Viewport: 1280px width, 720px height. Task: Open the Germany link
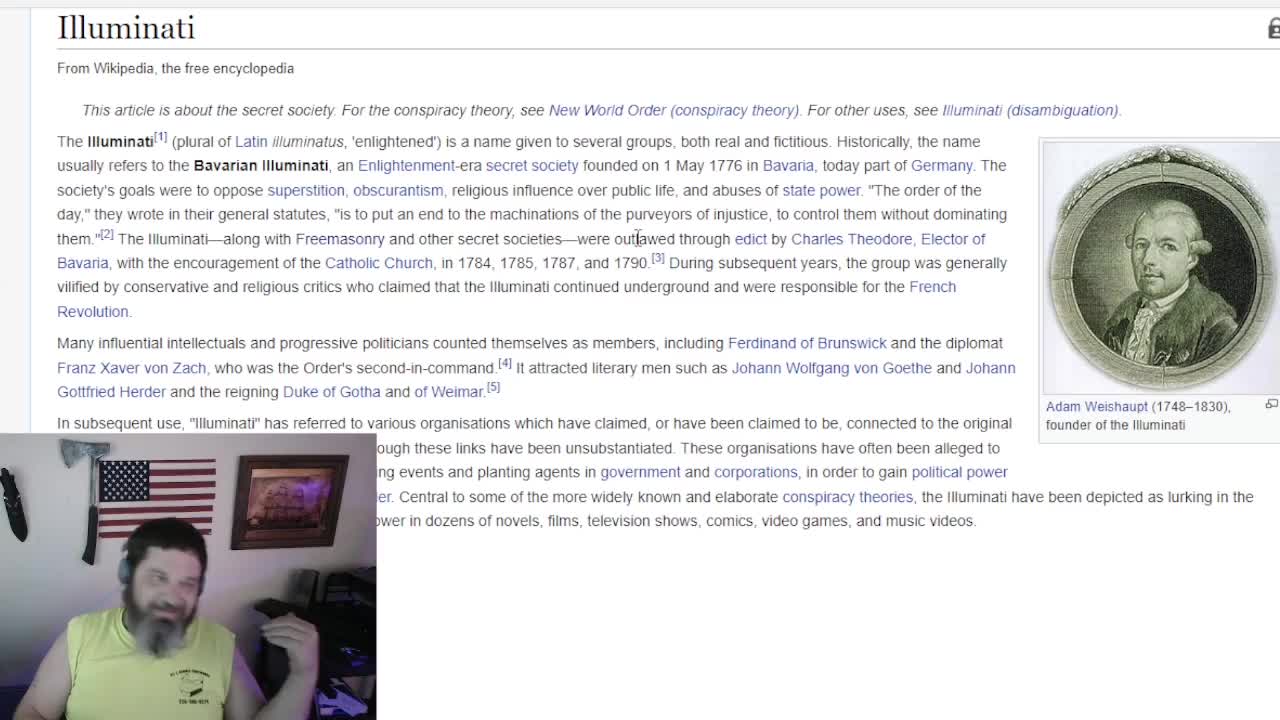(941, 166)
